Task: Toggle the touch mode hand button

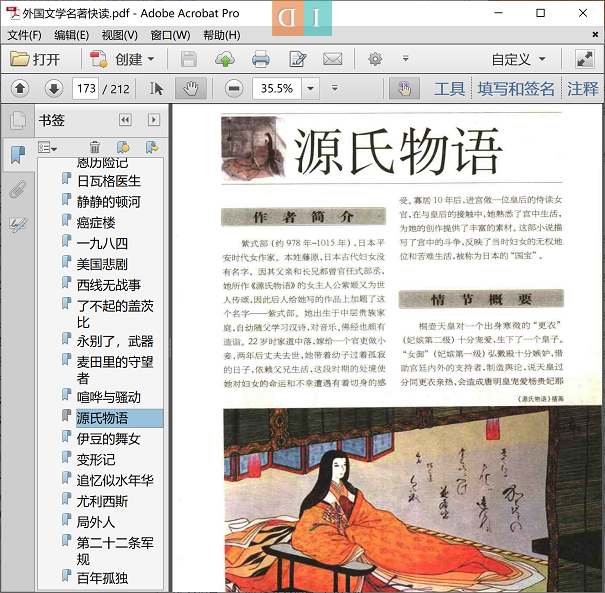Action: coord(404,89)
